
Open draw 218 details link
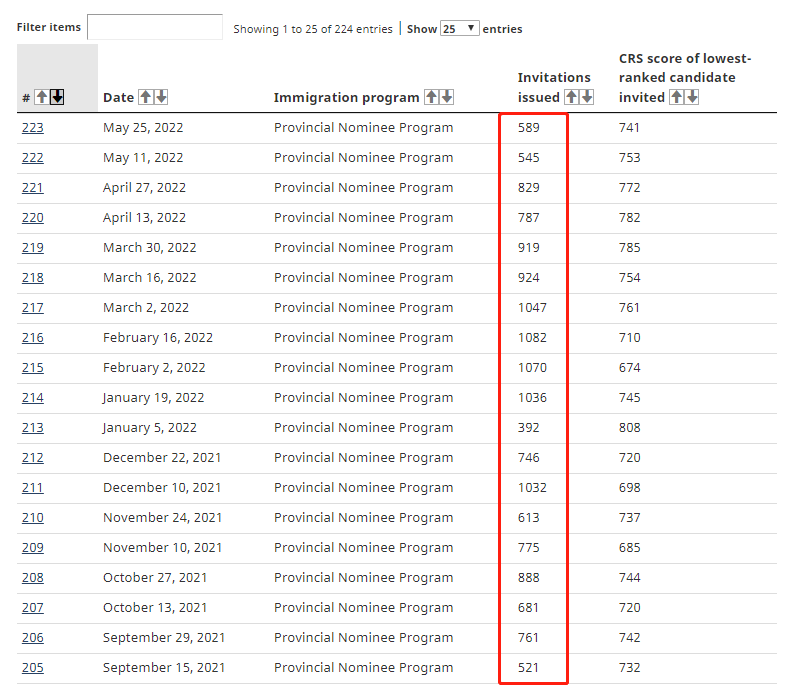(x=33, y=278)
